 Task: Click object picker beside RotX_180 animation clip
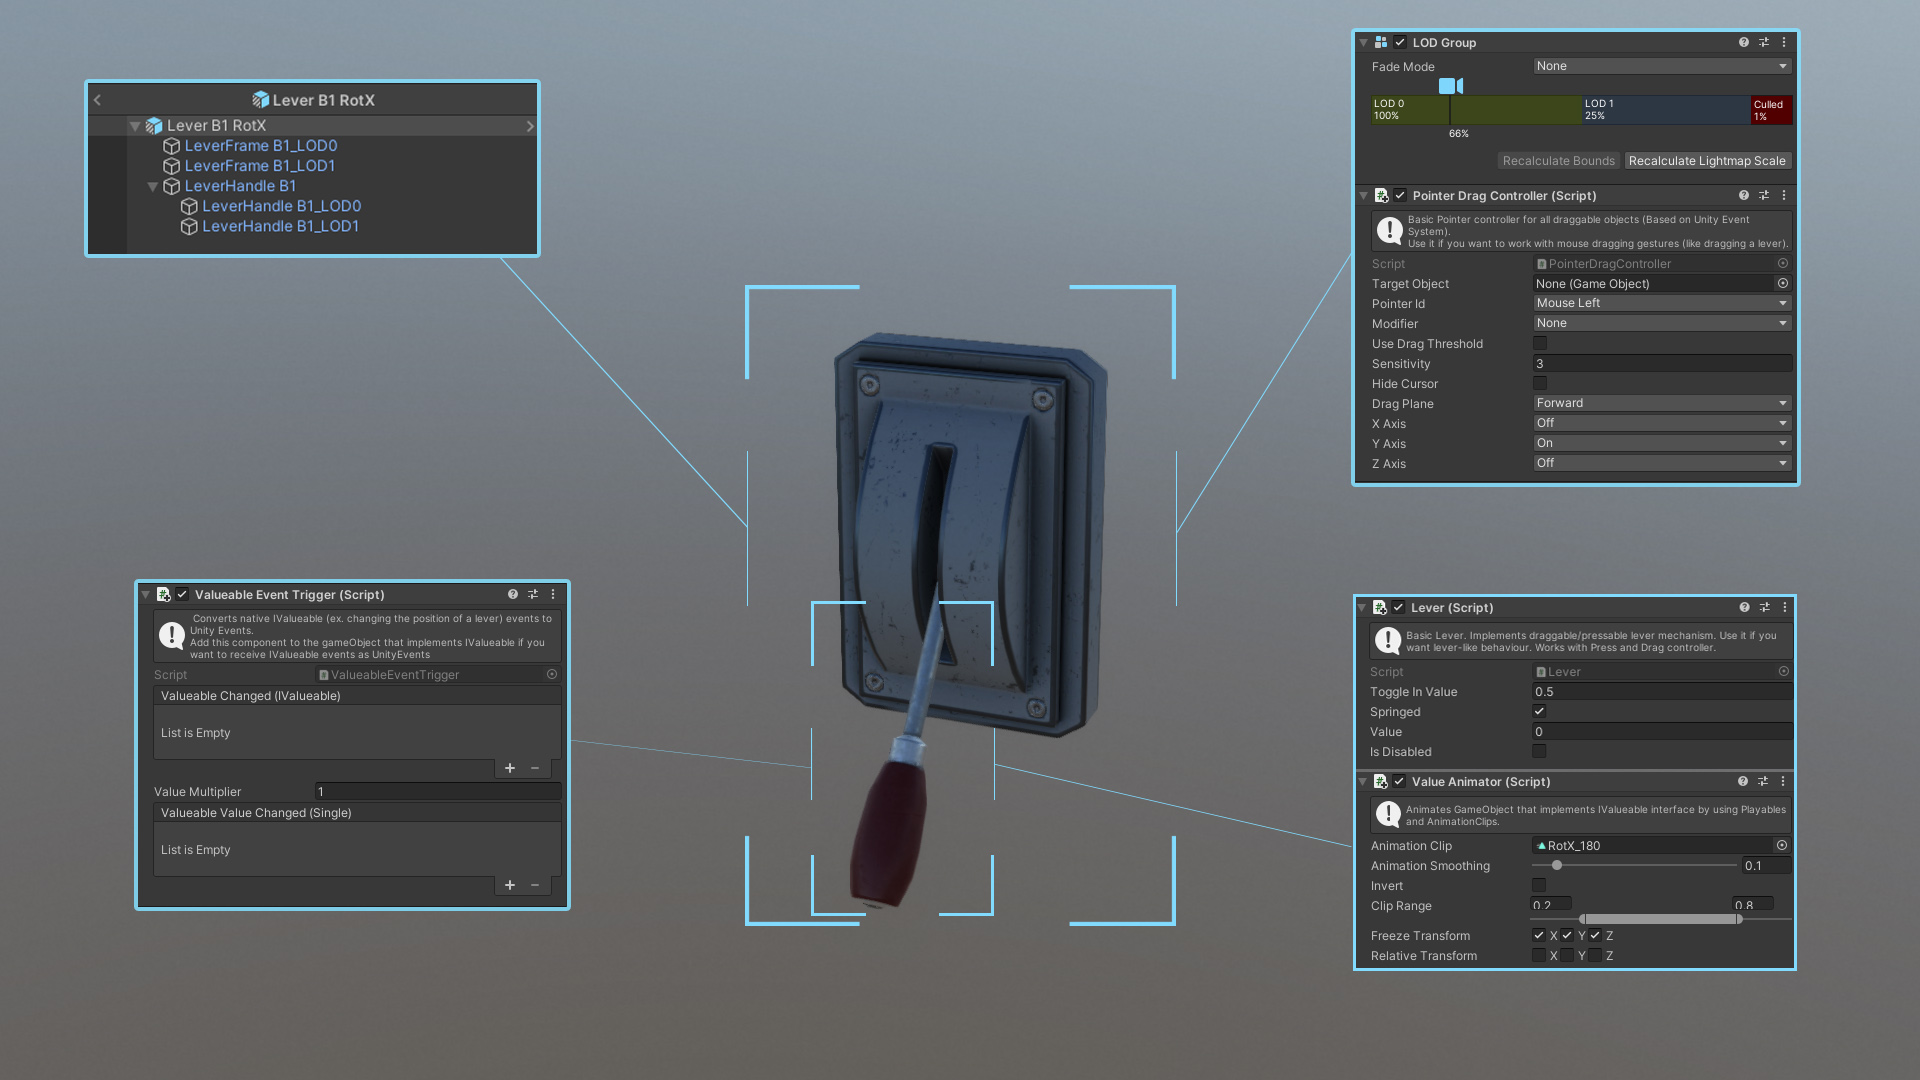point(1781,846)
